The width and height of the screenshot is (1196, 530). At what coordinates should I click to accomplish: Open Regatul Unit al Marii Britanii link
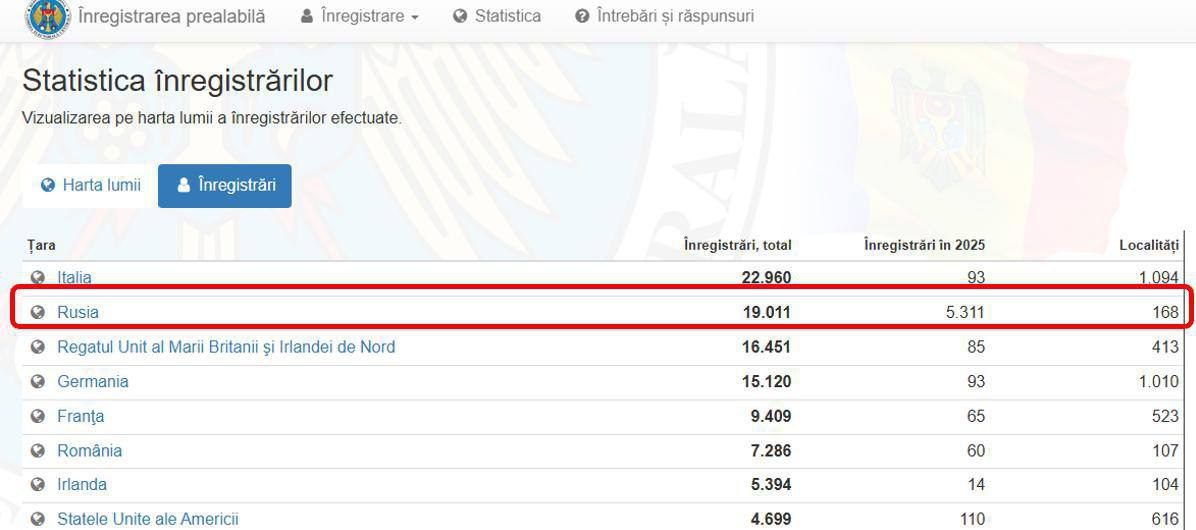[226, 347]
